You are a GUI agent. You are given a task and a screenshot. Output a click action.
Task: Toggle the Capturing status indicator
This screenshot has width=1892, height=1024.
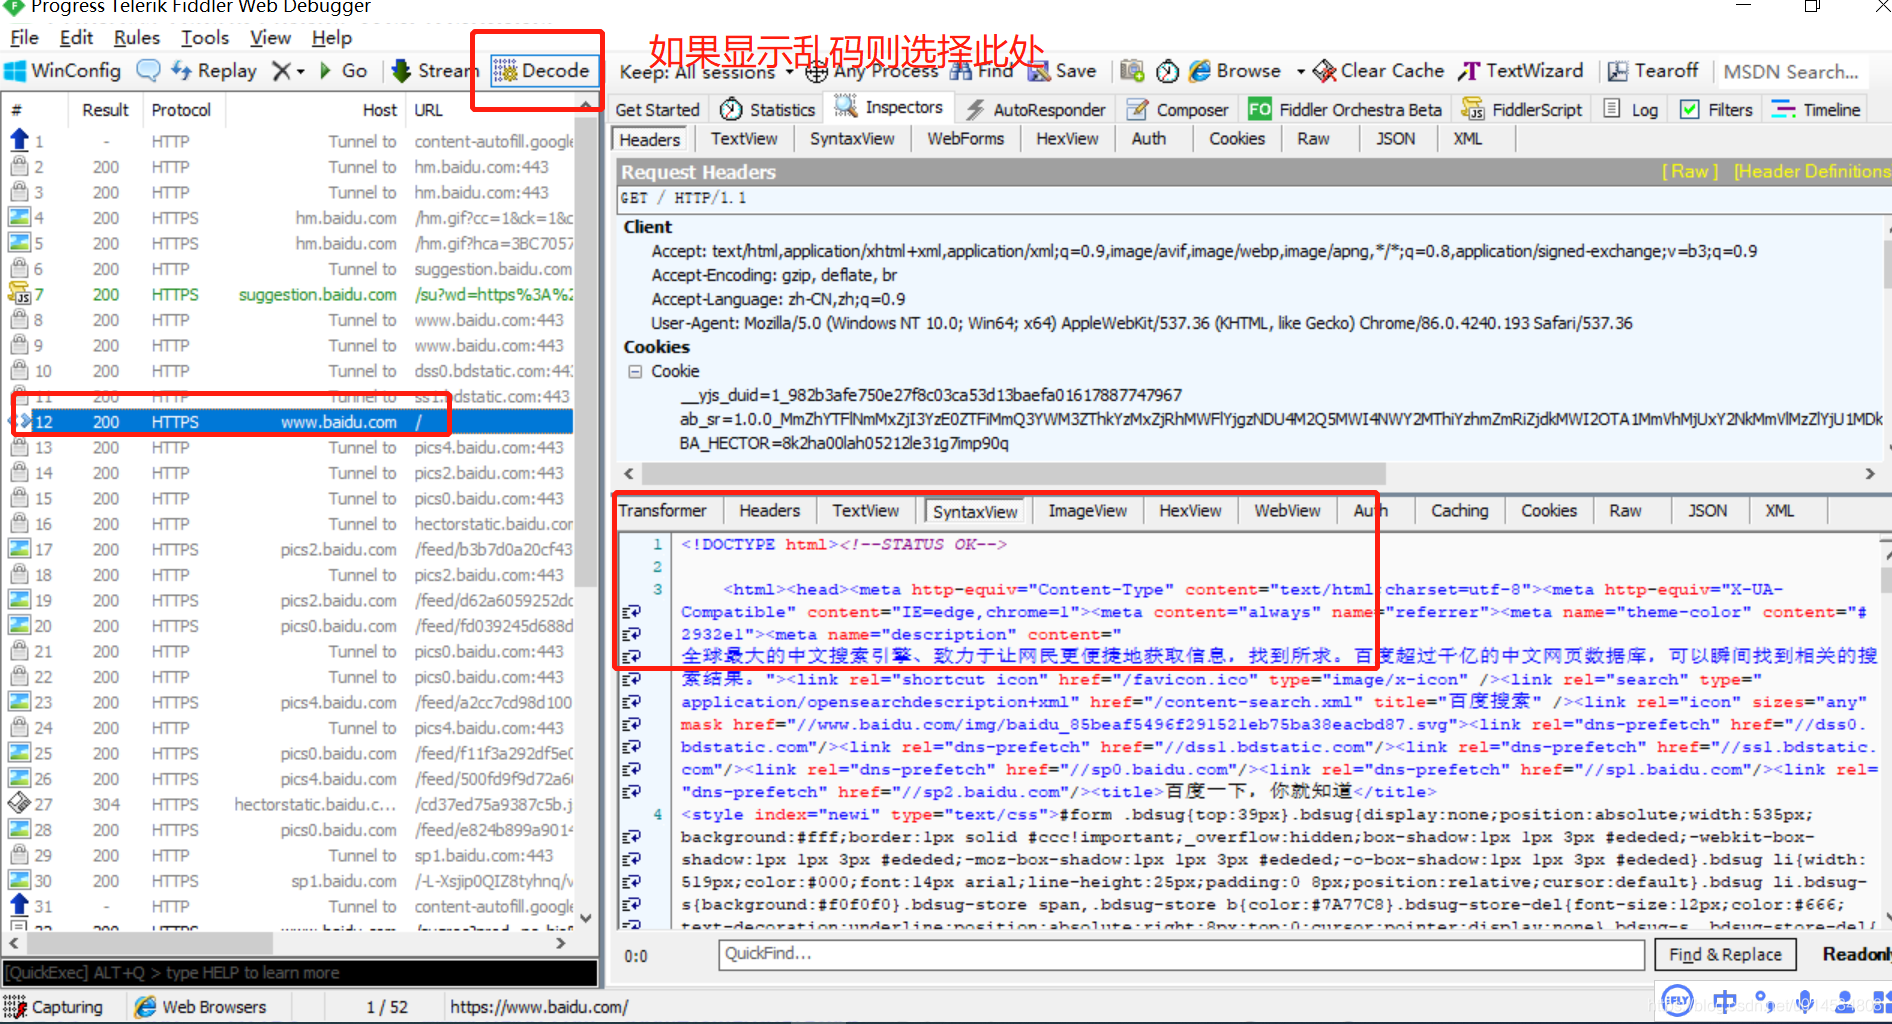tap(55, 1007)
